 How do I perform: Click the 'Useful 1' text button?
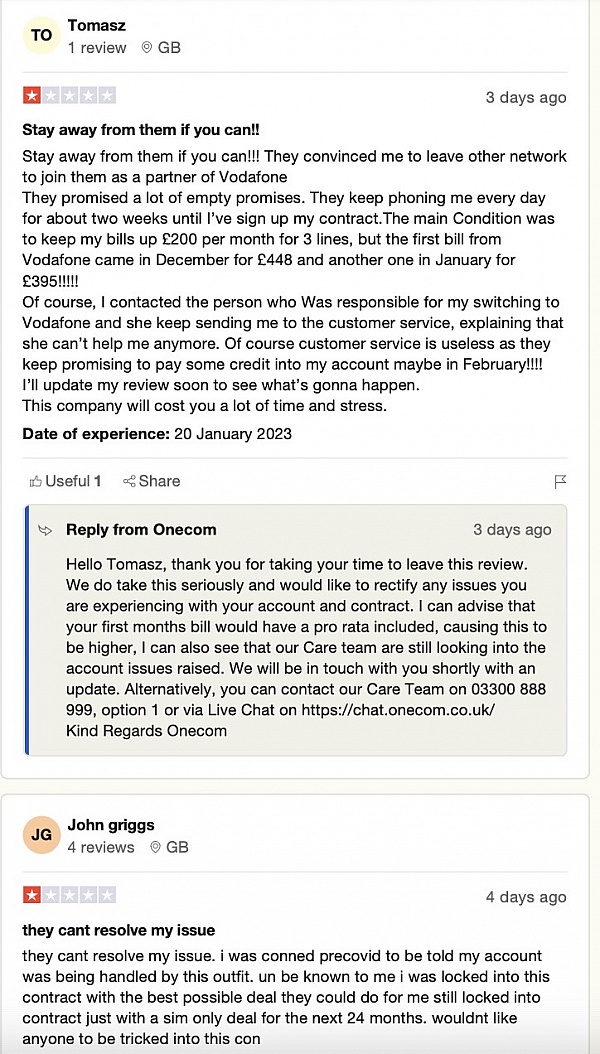tap(73, 481)
